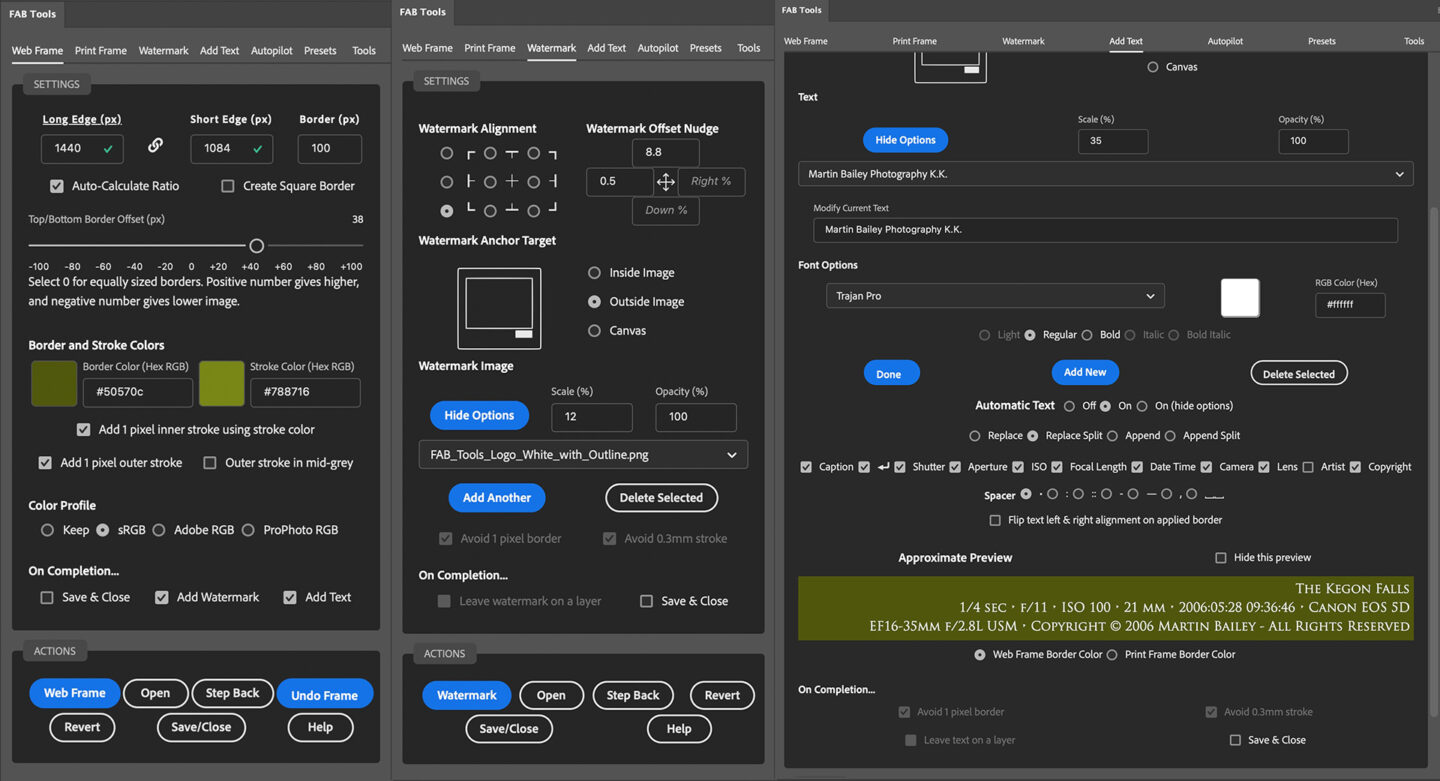The image size is (1440, 781).
Task: Choose the Inside Image anchor option
Action: [x=594, y=273]
